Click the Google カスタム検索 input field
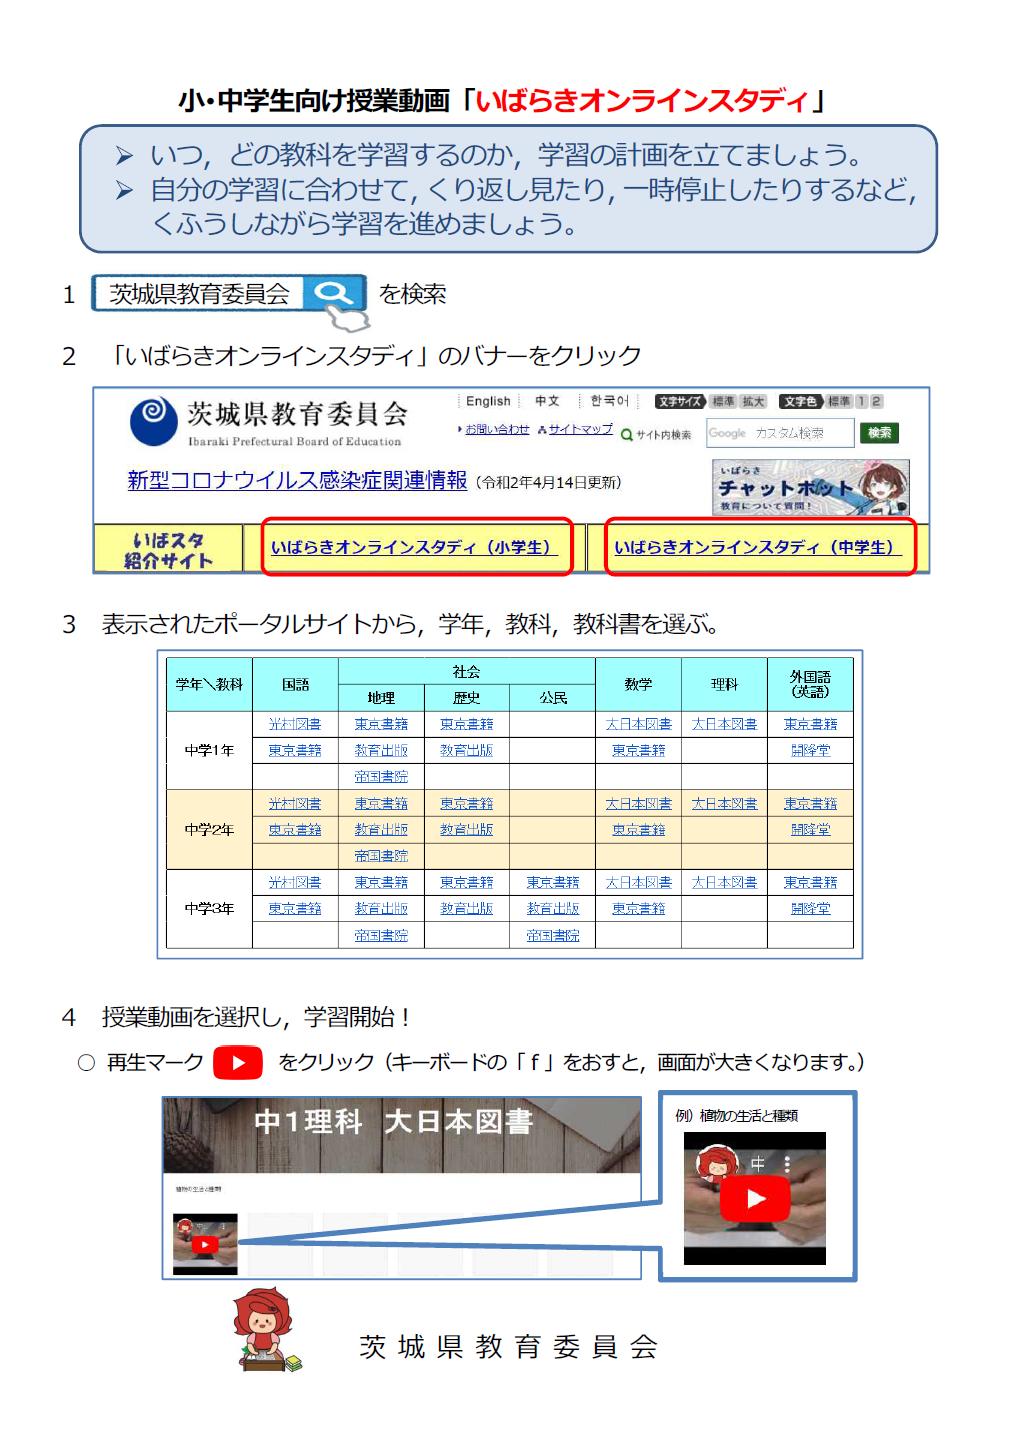 pyautogui.click(x=780, y=433)
